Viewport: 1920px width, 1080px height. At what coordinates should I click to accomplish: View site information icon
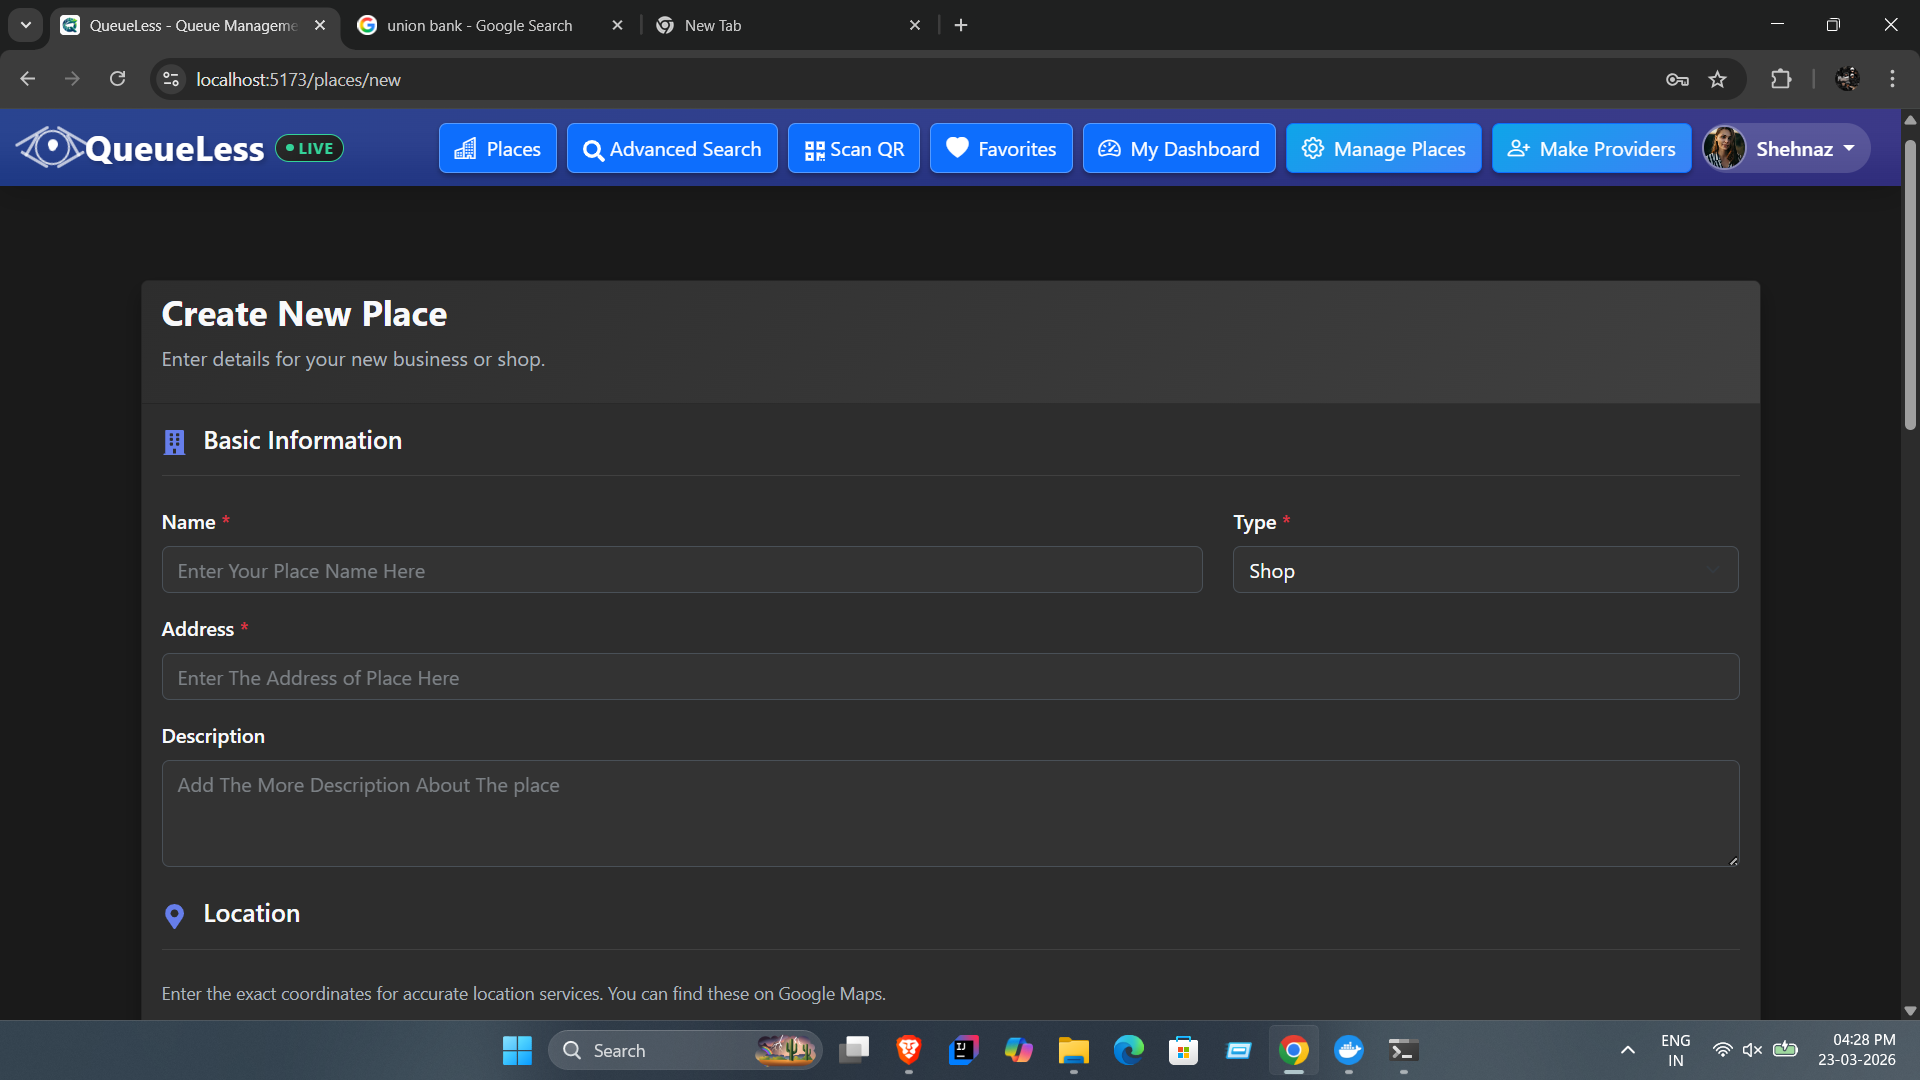coord(171,79)
